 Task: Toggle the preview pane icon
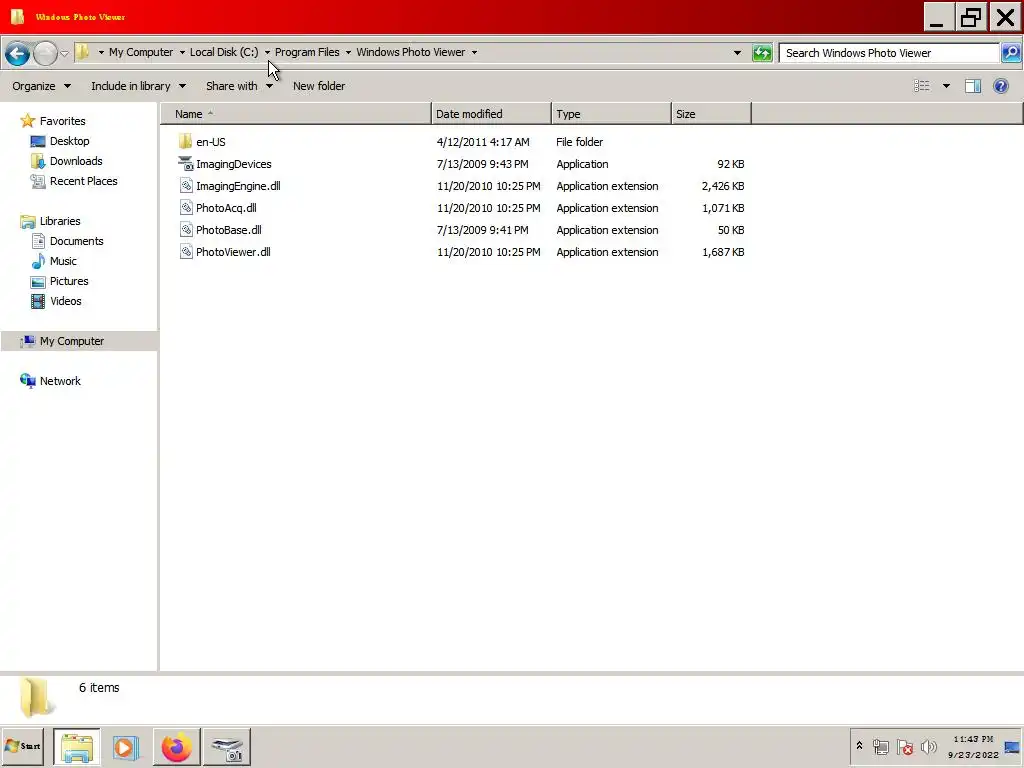coord(973,86)
